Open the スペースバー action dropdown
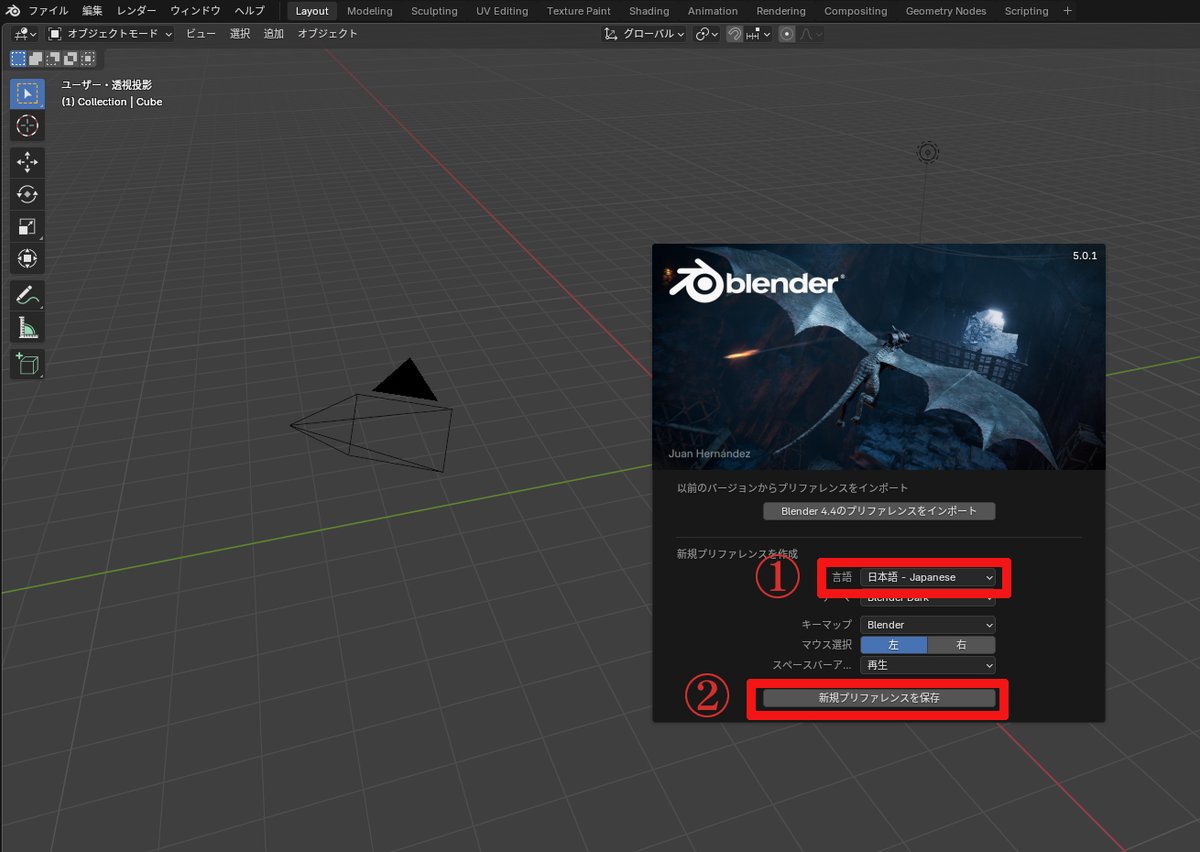Image resolution: width=1200 pixels, height=852 pixels. 928,665
